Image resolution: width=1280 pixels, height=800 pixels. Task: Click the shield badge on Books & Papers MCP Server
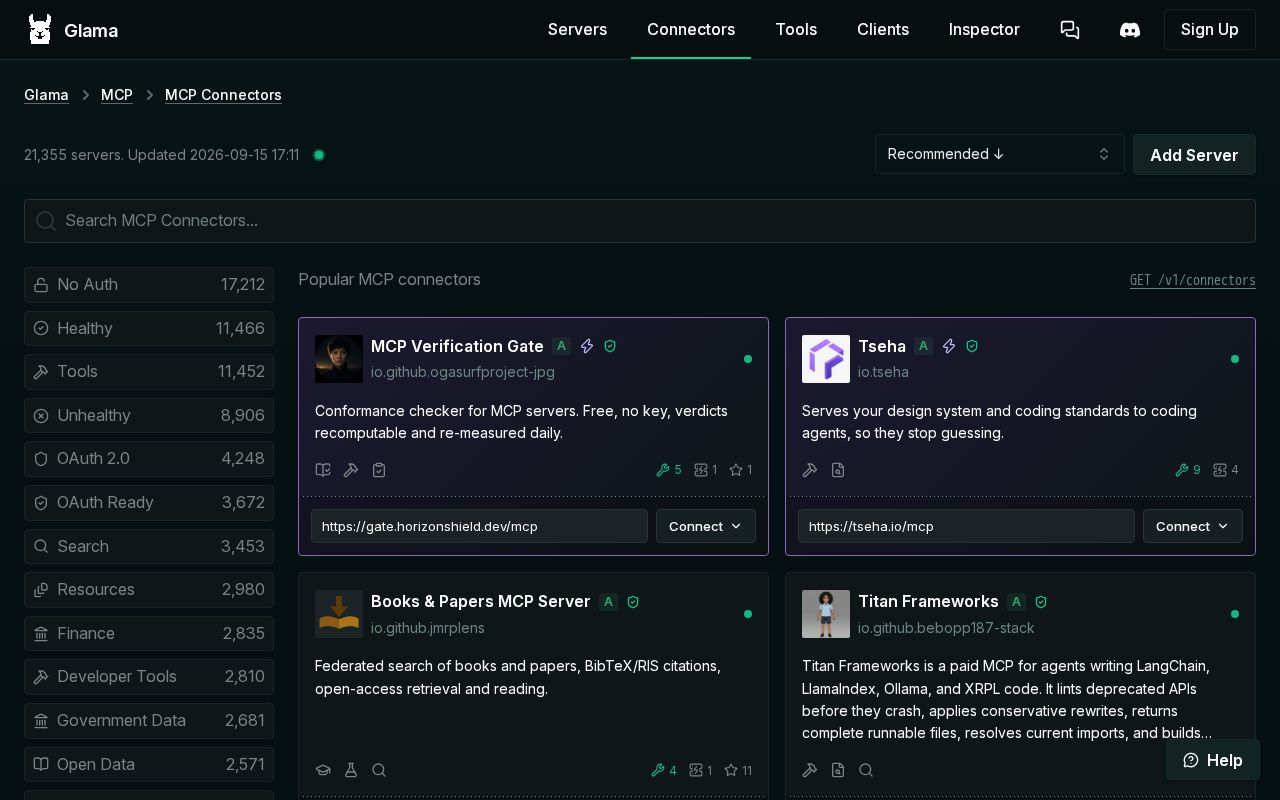click(633, 602)
